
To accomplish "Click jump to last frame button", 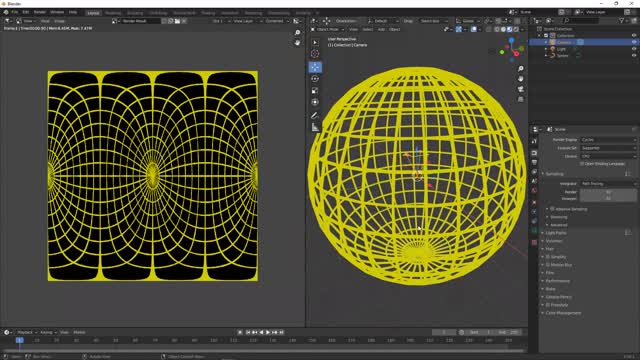I will [282, 332].
